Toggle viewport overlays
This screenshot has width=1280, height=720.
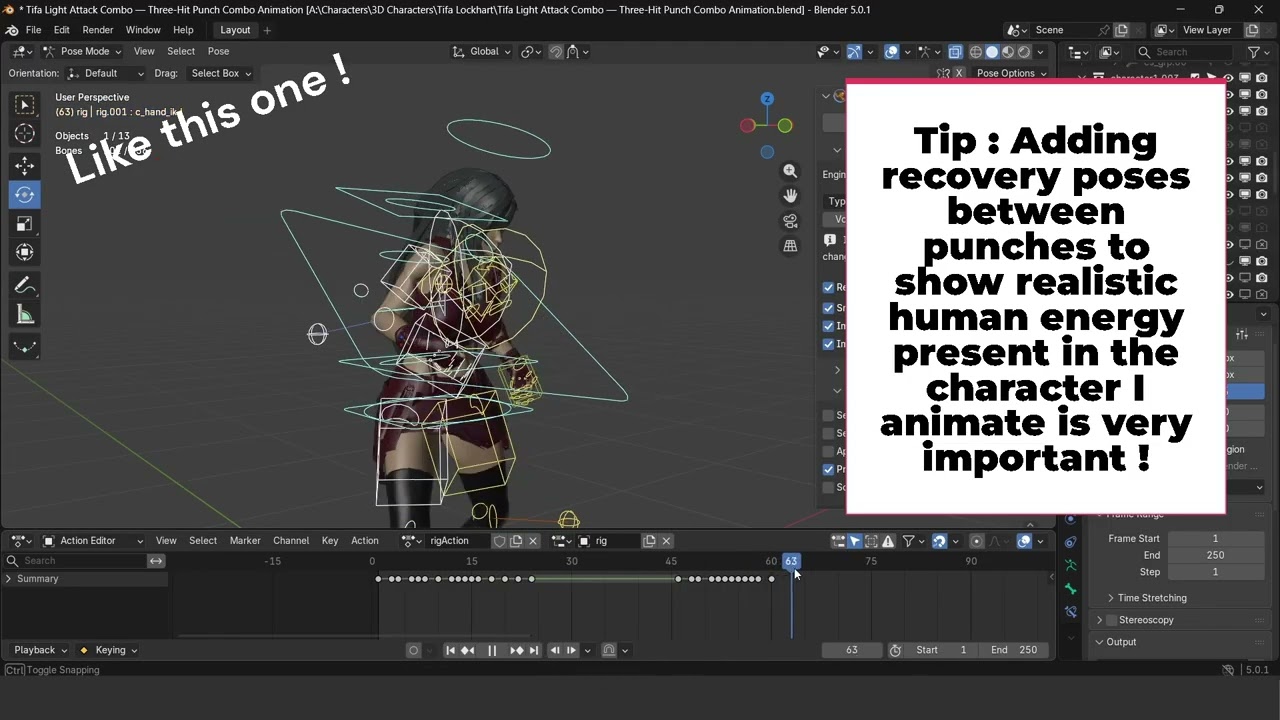pos(891,52)
